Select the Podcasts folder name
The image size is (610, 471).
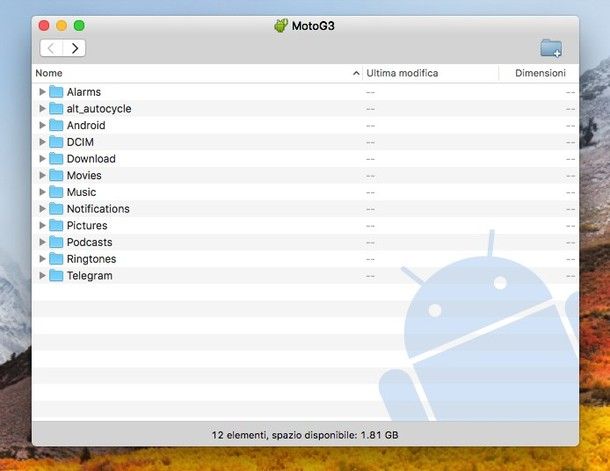pos(89,242)
